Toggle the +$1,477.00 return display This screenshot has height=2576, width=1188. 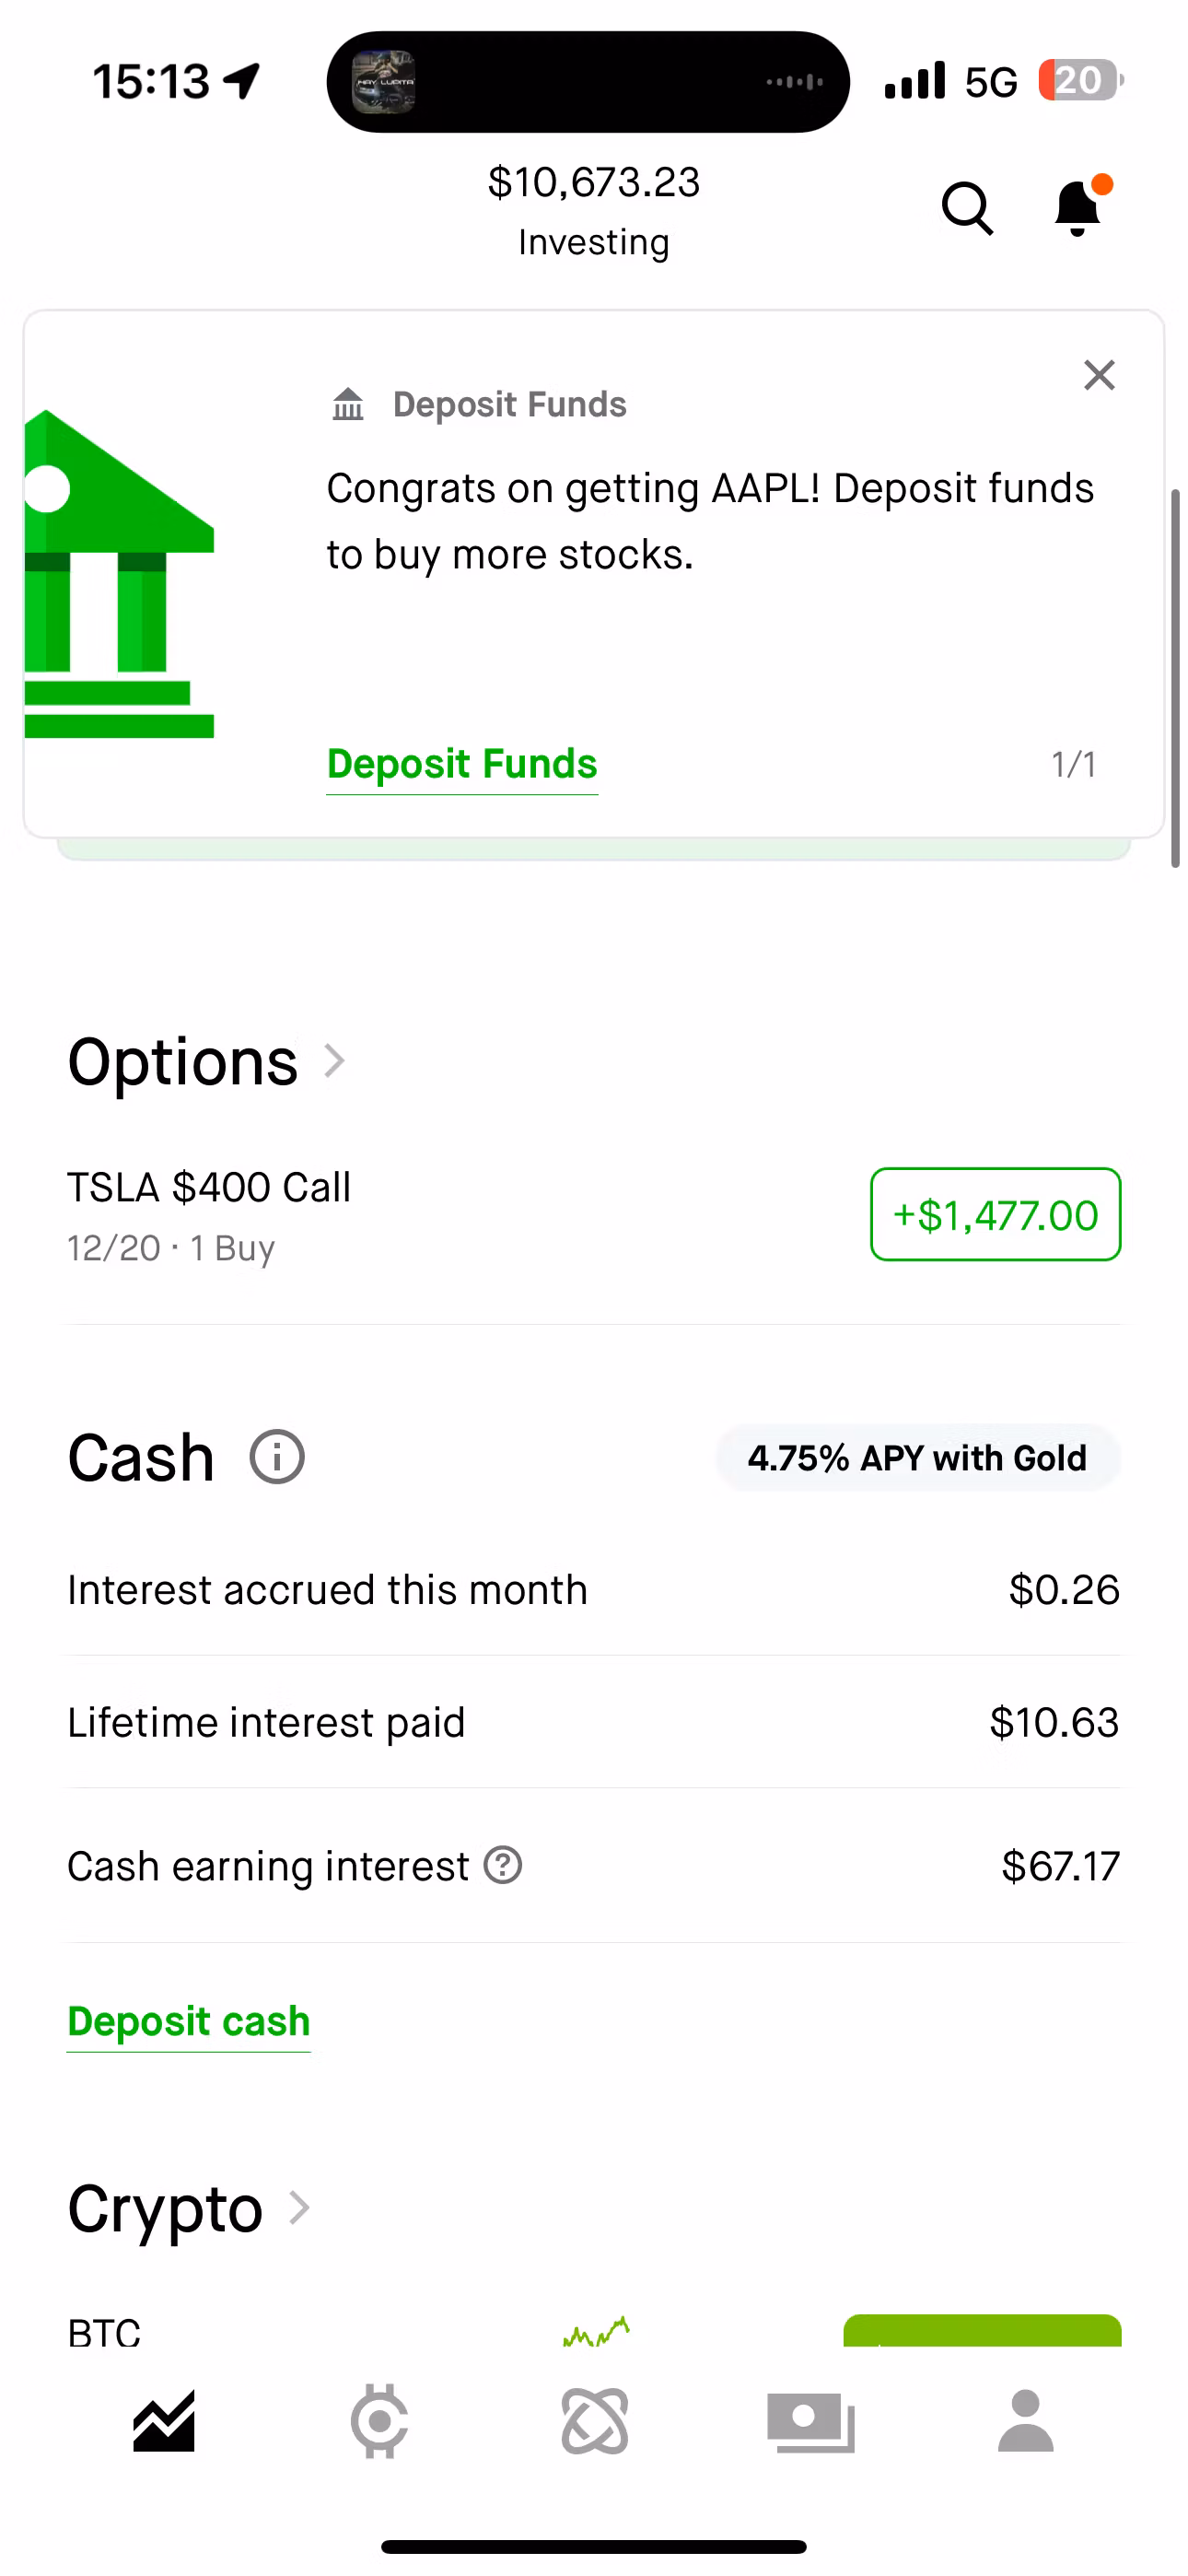[995, 1215]
